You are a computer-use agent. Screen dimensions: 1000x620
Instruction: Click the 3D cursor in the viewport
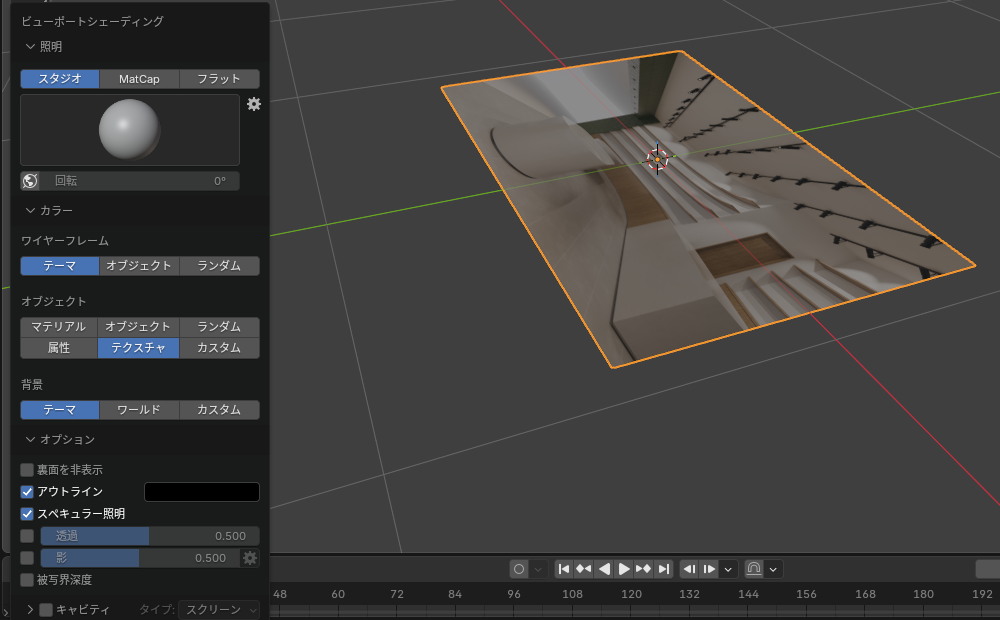click(658, 159)
